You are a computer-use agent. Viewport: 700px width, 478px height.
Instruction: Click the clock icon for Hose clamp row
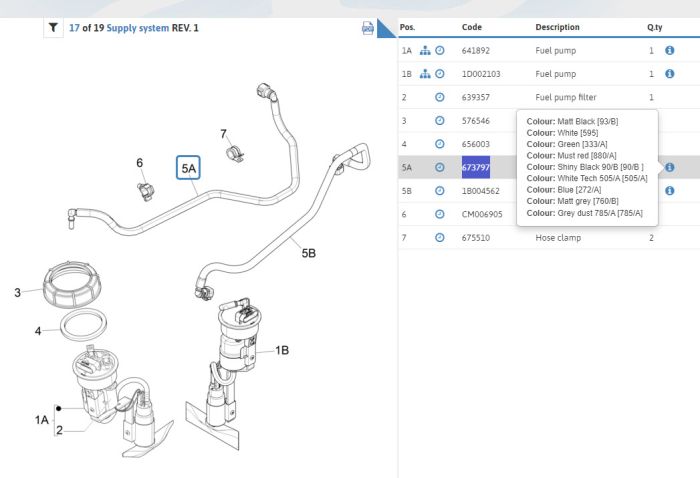439,238
